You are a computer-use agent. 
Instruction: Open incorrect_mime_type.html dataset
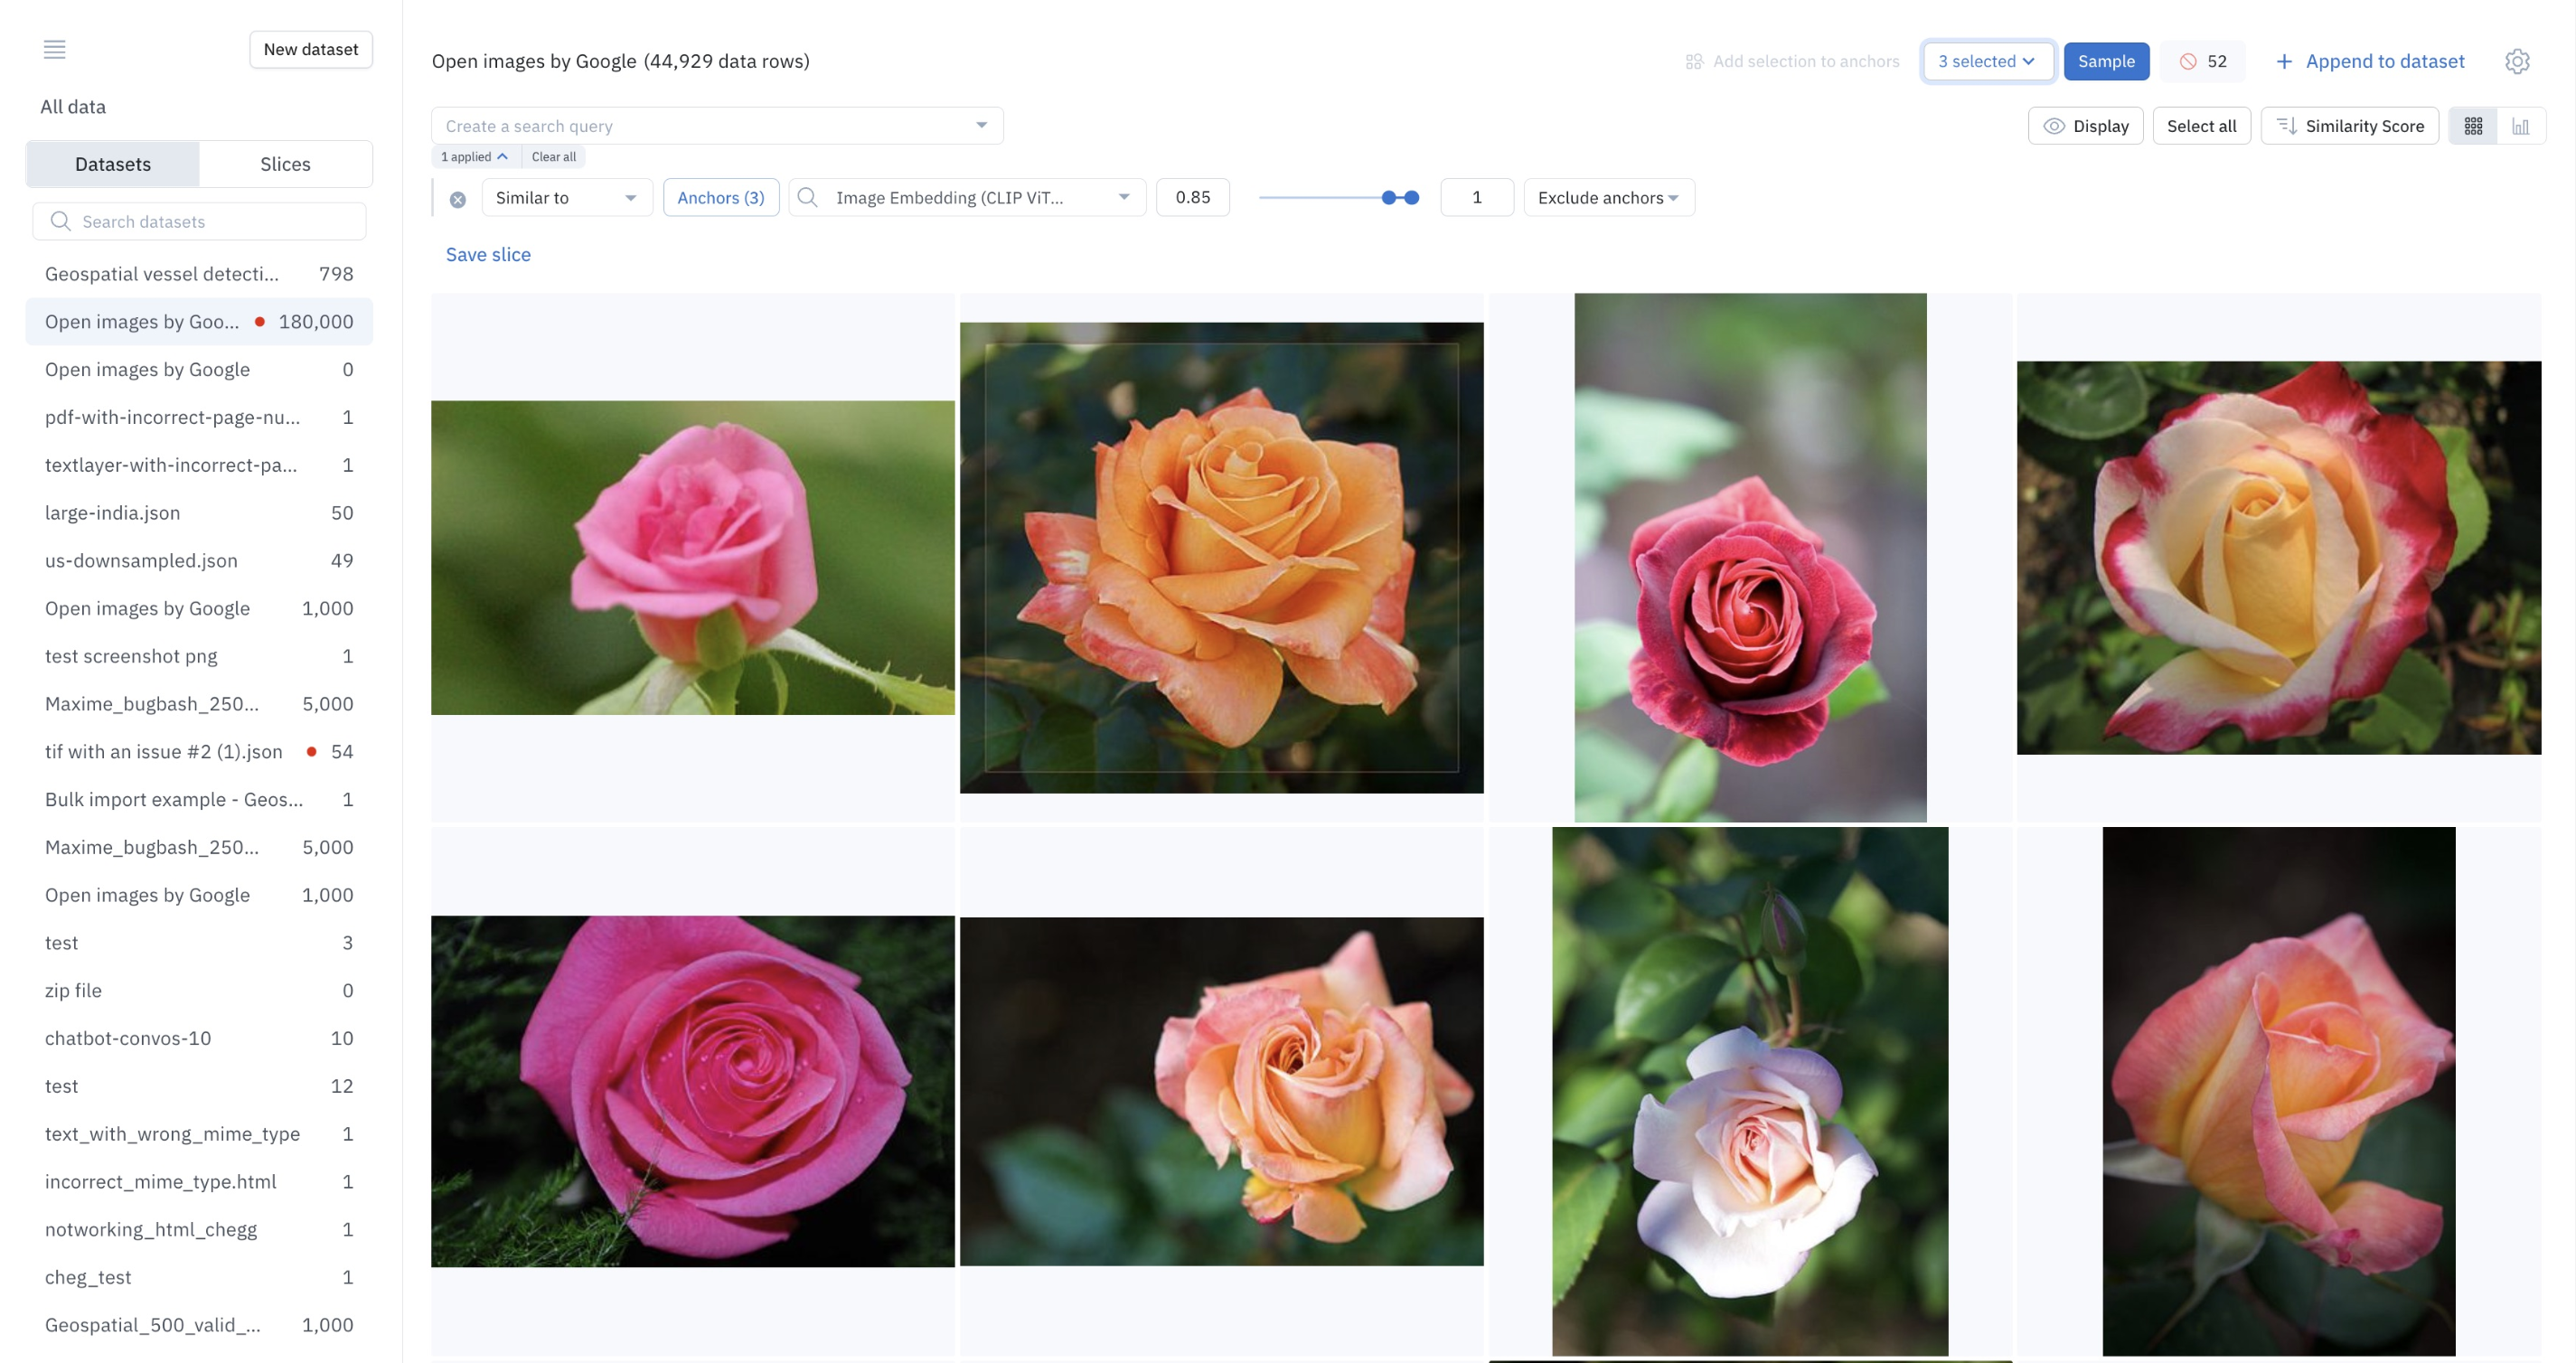click(x=199, y=1181)
